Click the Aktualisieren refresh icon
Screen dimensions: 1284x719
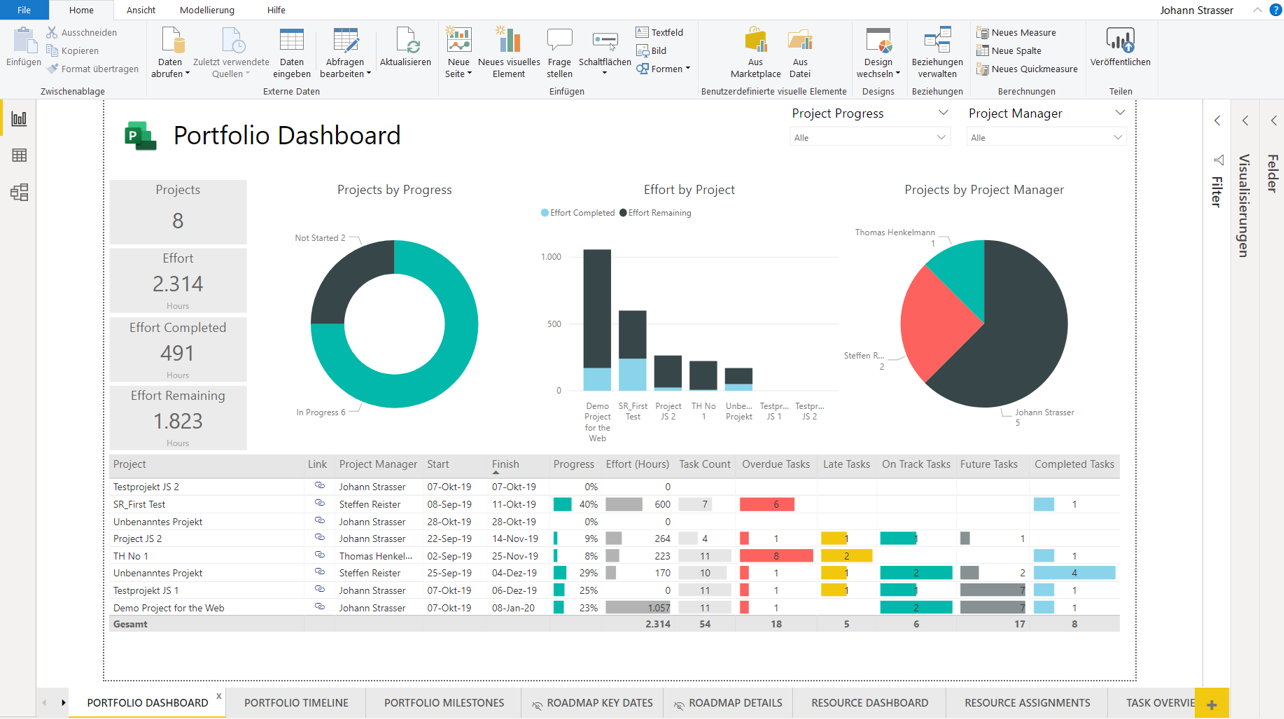tap(405, 42)
